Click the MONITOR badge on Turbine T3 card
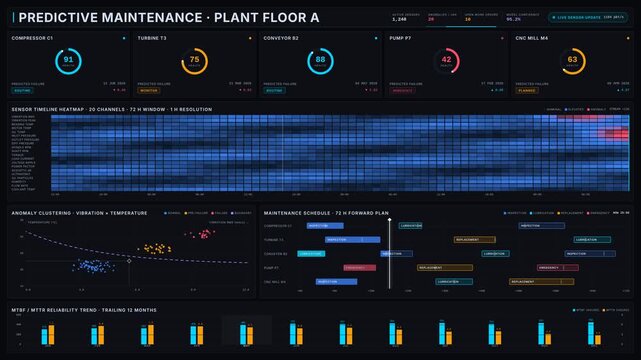Screen dimensions: 641x360 (x=149, y=90)
